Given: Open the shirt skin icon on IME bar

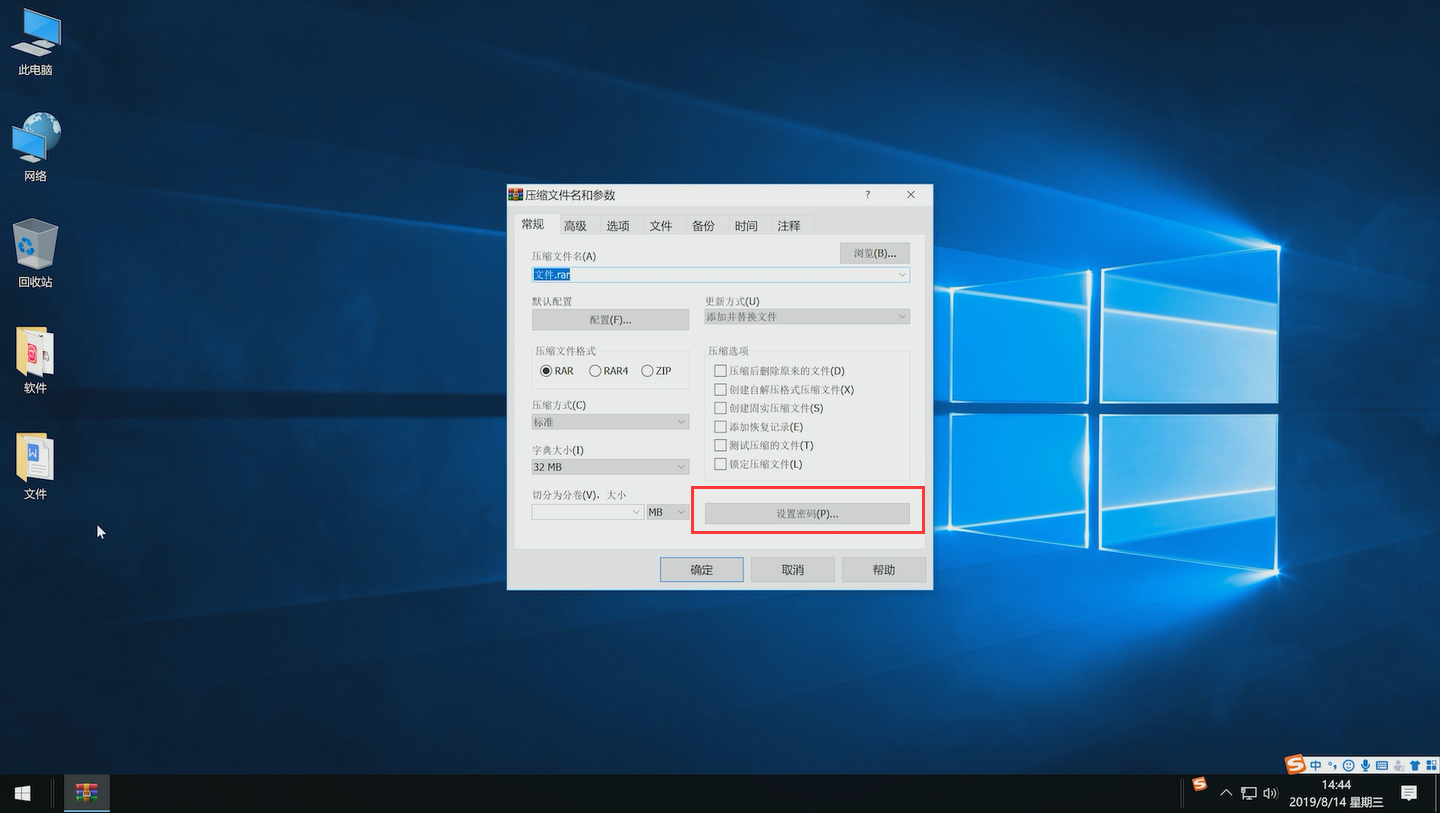Looking at the screenshot, I should pyautogui.click(x=1415, y=765).
